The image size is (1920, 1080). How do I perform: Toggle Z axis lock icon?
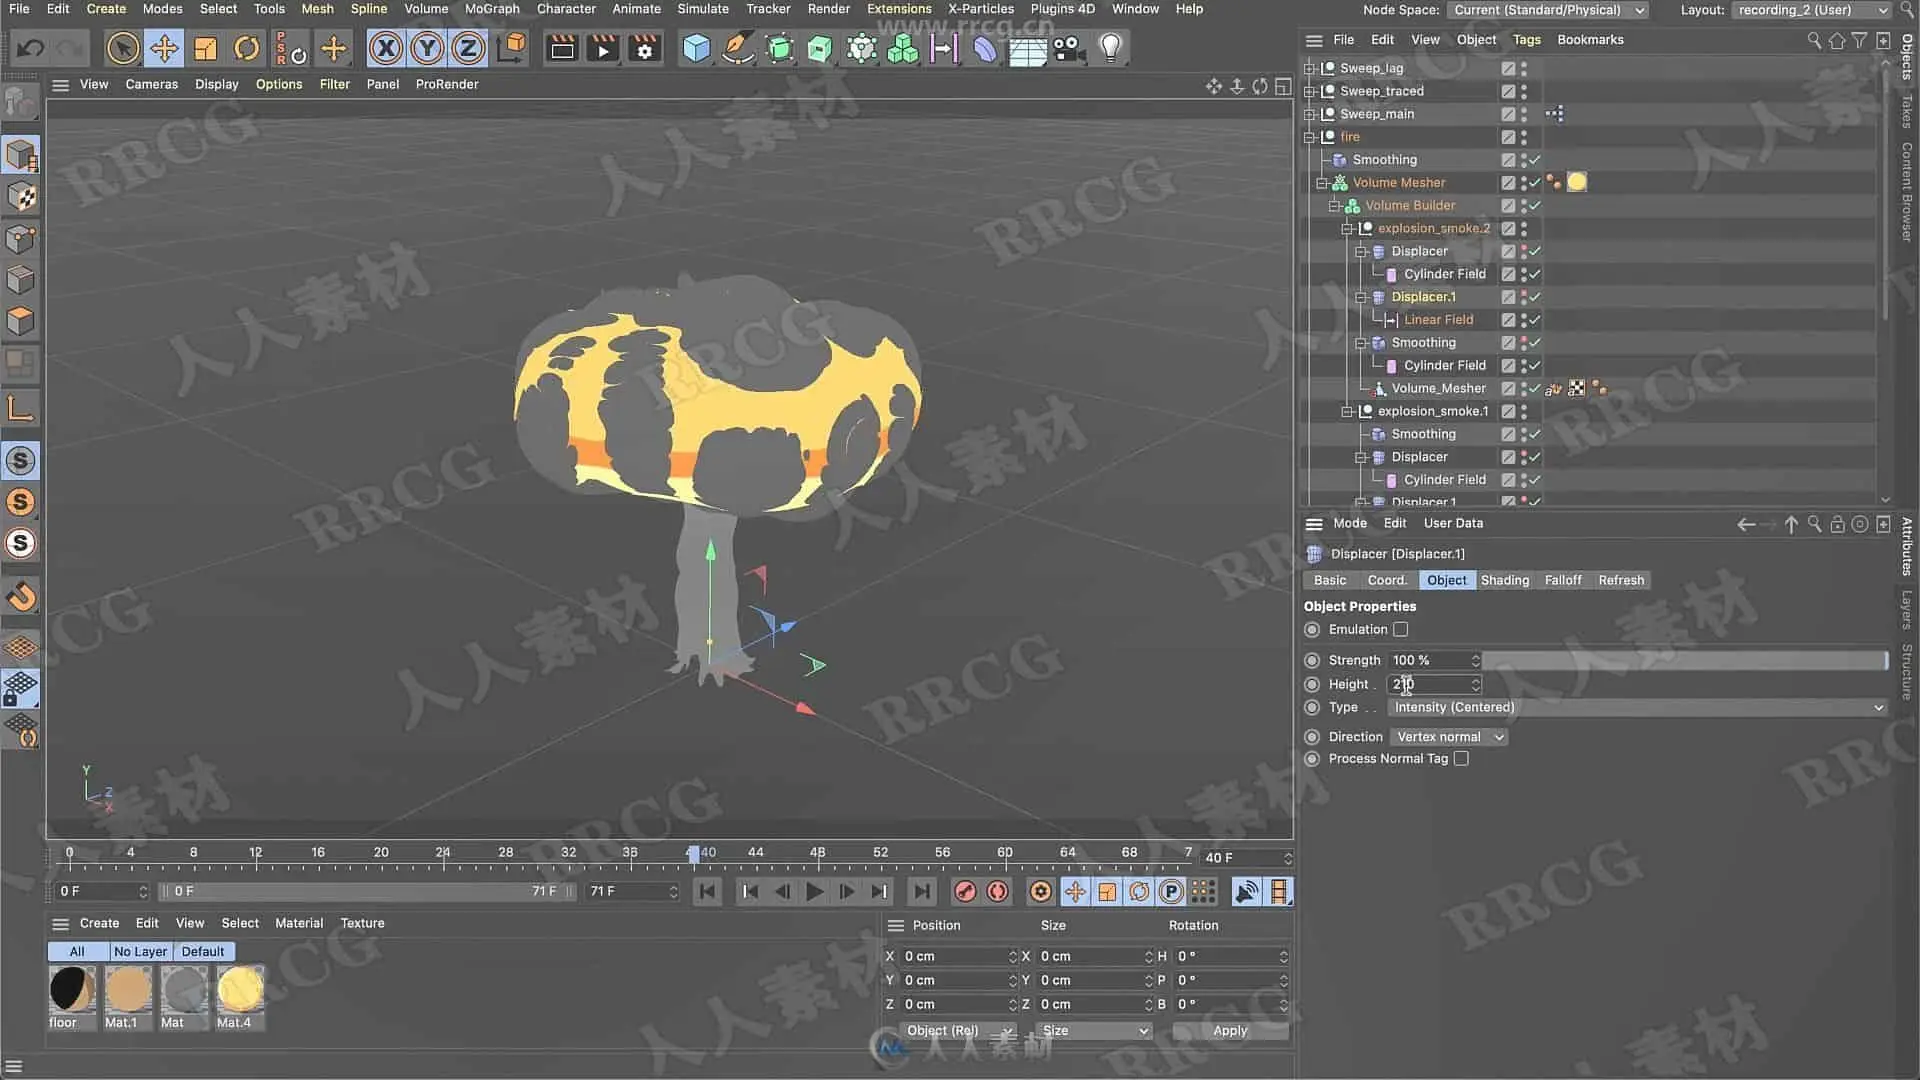tap(468, 48)
